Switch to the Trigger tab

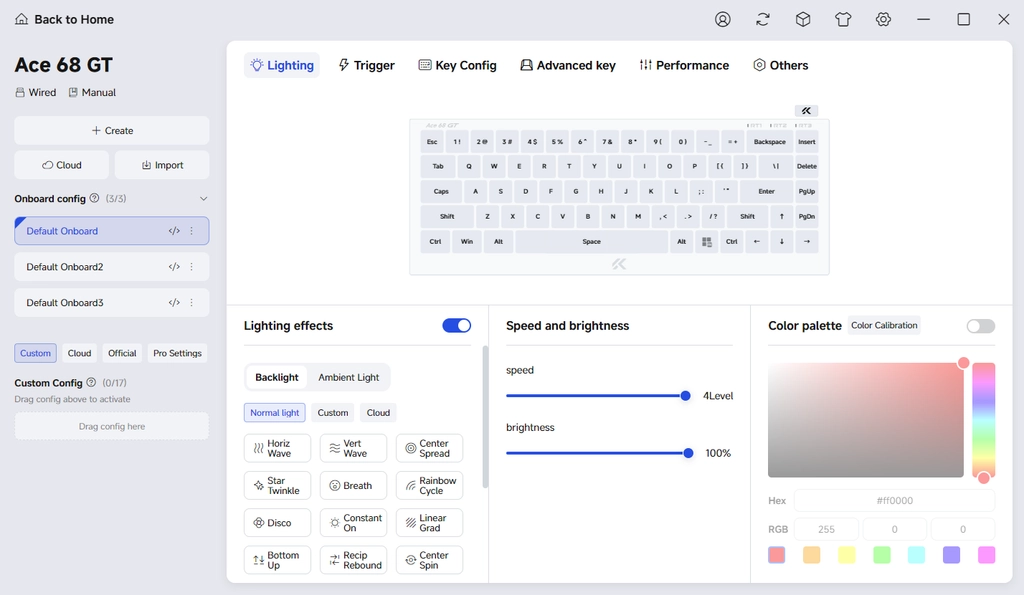366,65
